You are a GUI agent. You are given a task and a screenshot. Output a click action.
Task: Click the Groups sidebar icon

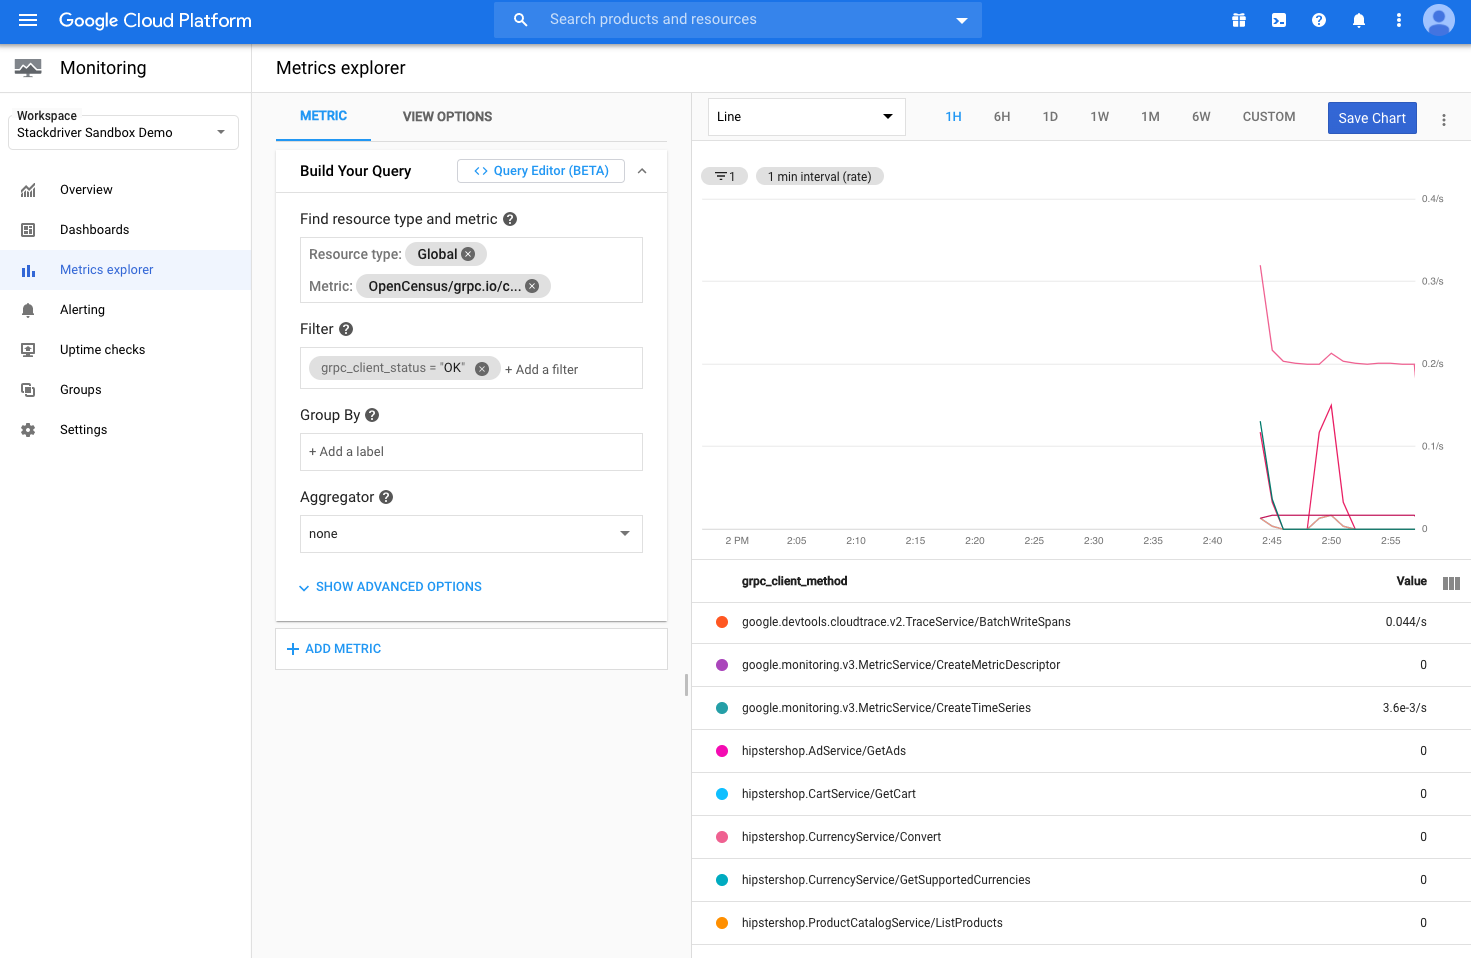28,390
